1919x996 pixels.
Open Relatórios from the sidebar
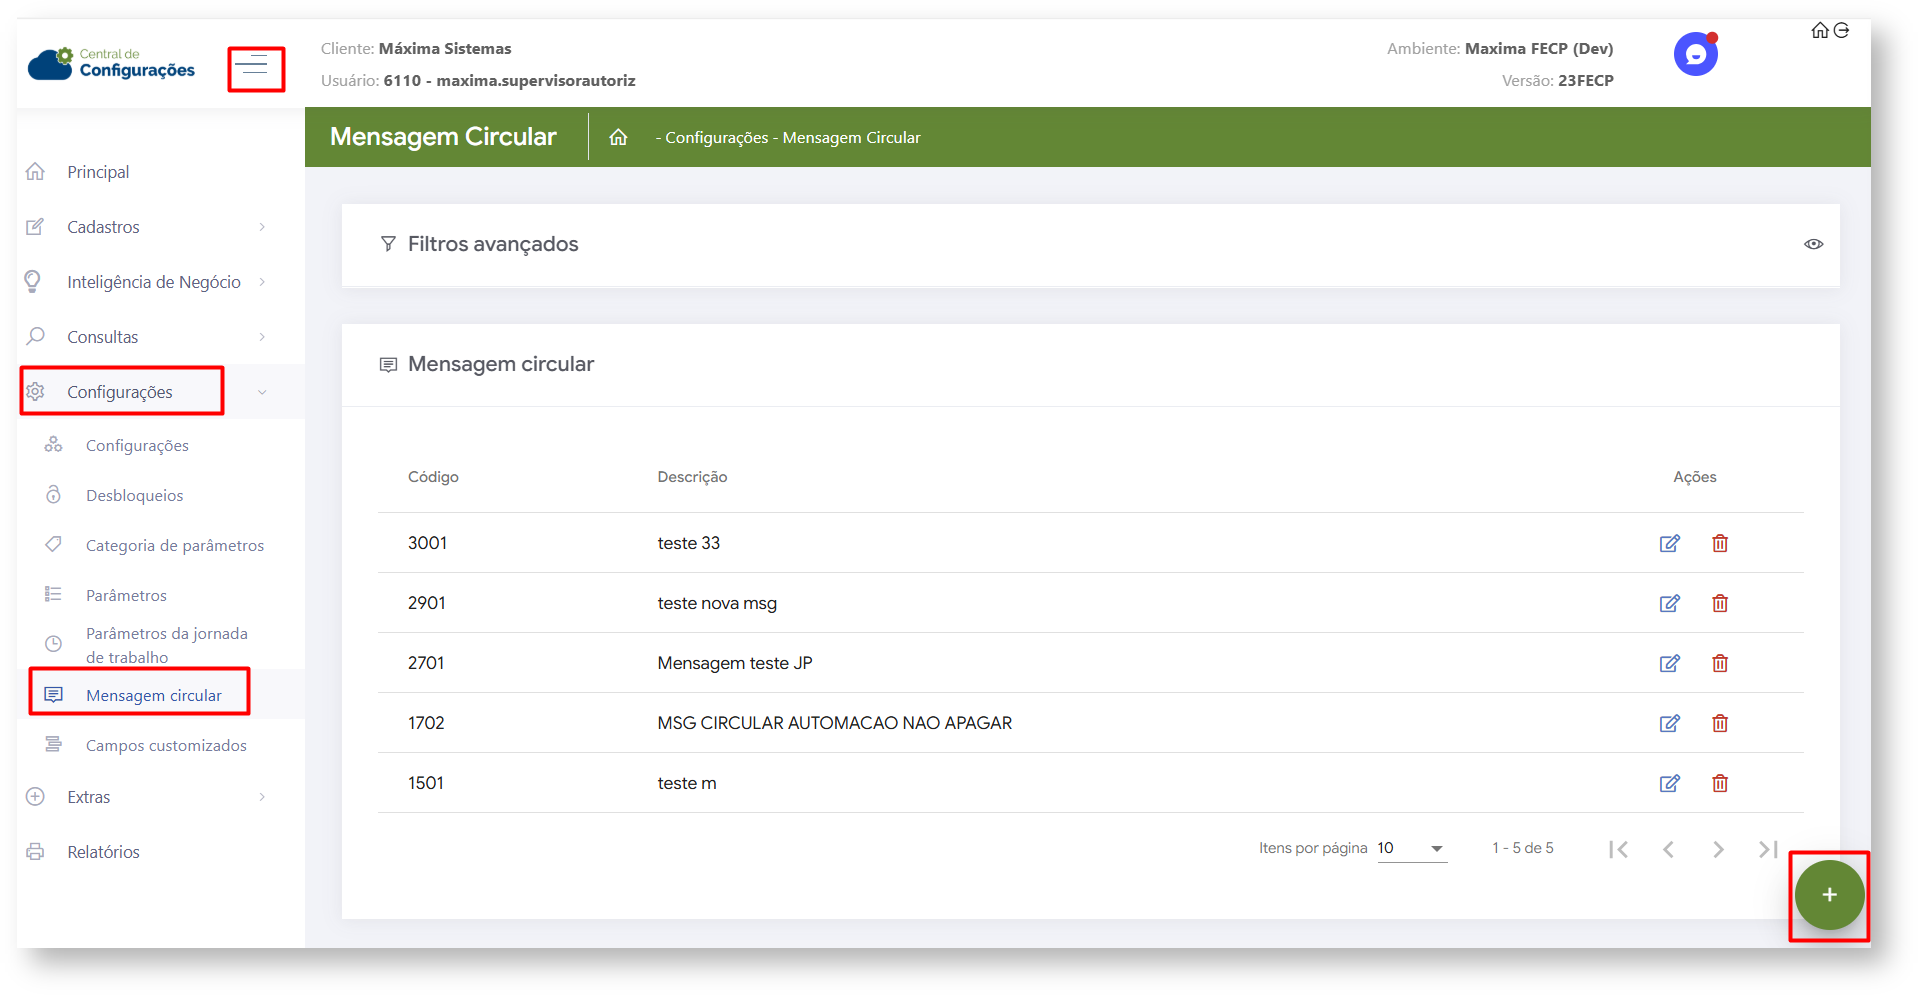click(x=103, y=852)
